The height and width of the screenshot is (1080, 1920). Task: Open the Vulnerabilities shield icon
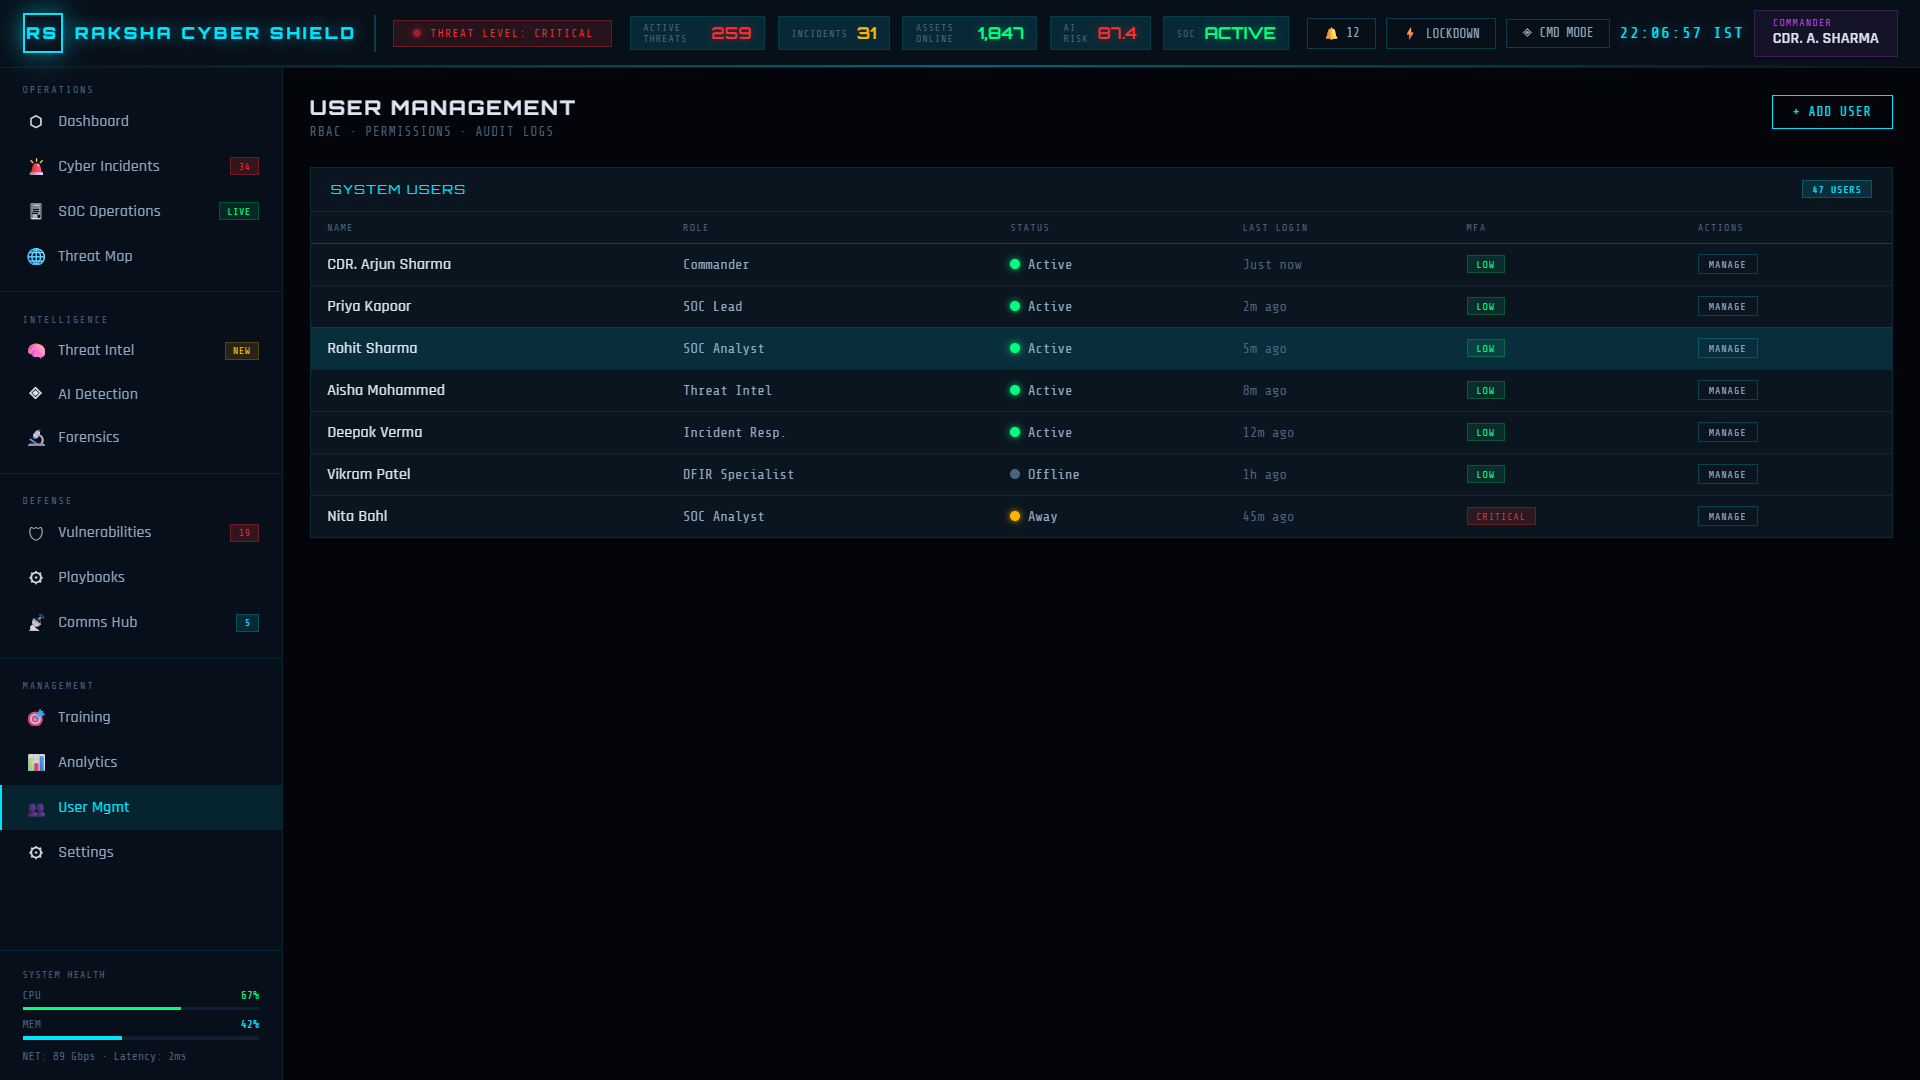(36, 533)
